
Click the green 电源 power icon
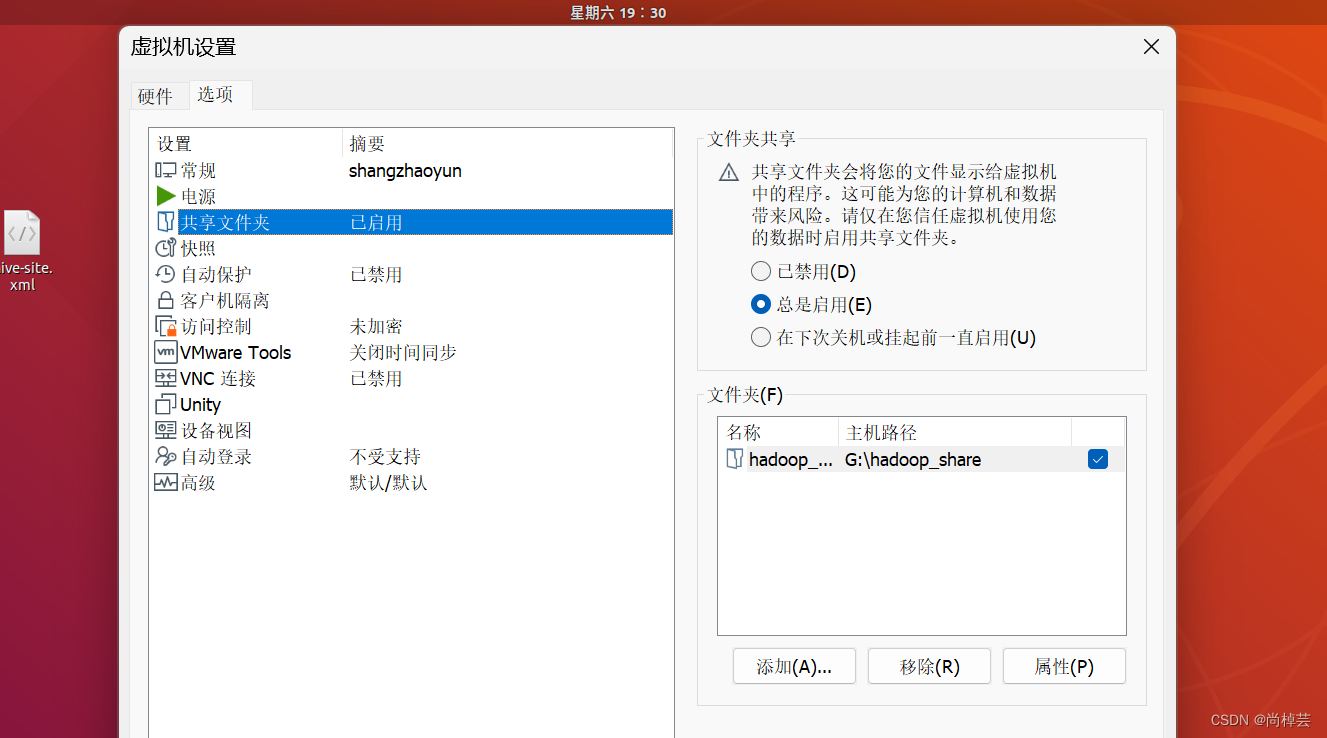click(x=166, y=197)
